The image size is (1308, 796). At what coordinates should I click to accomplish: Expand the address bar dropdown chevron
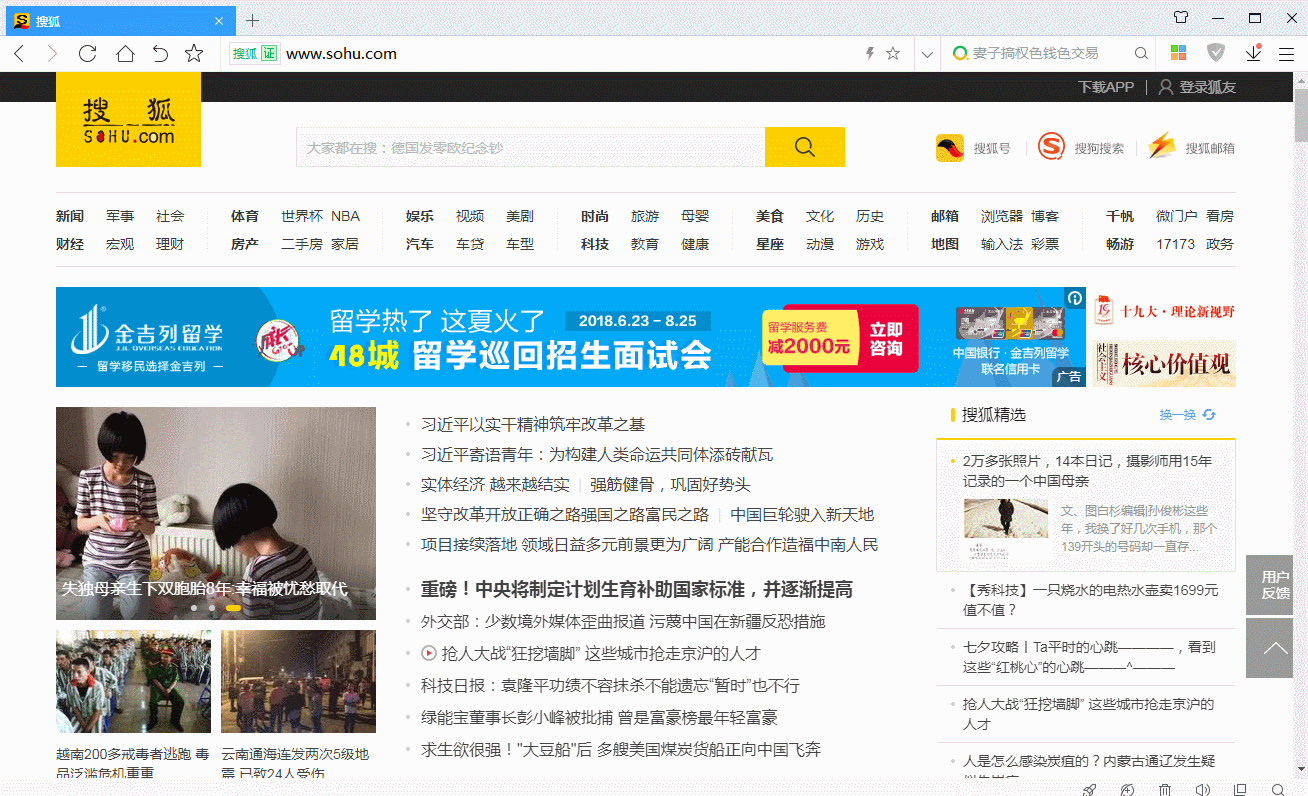pos(927,54)
